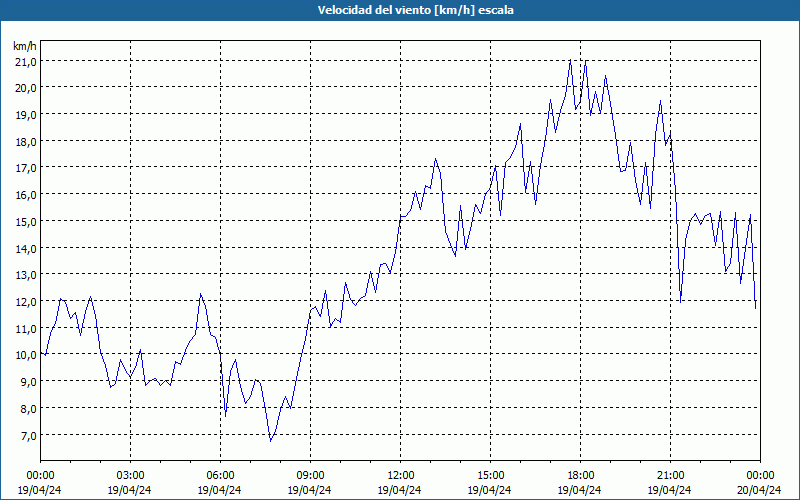Click the 10,0 y-axis value
Screen dimensions: 800x500
(27, 356)
